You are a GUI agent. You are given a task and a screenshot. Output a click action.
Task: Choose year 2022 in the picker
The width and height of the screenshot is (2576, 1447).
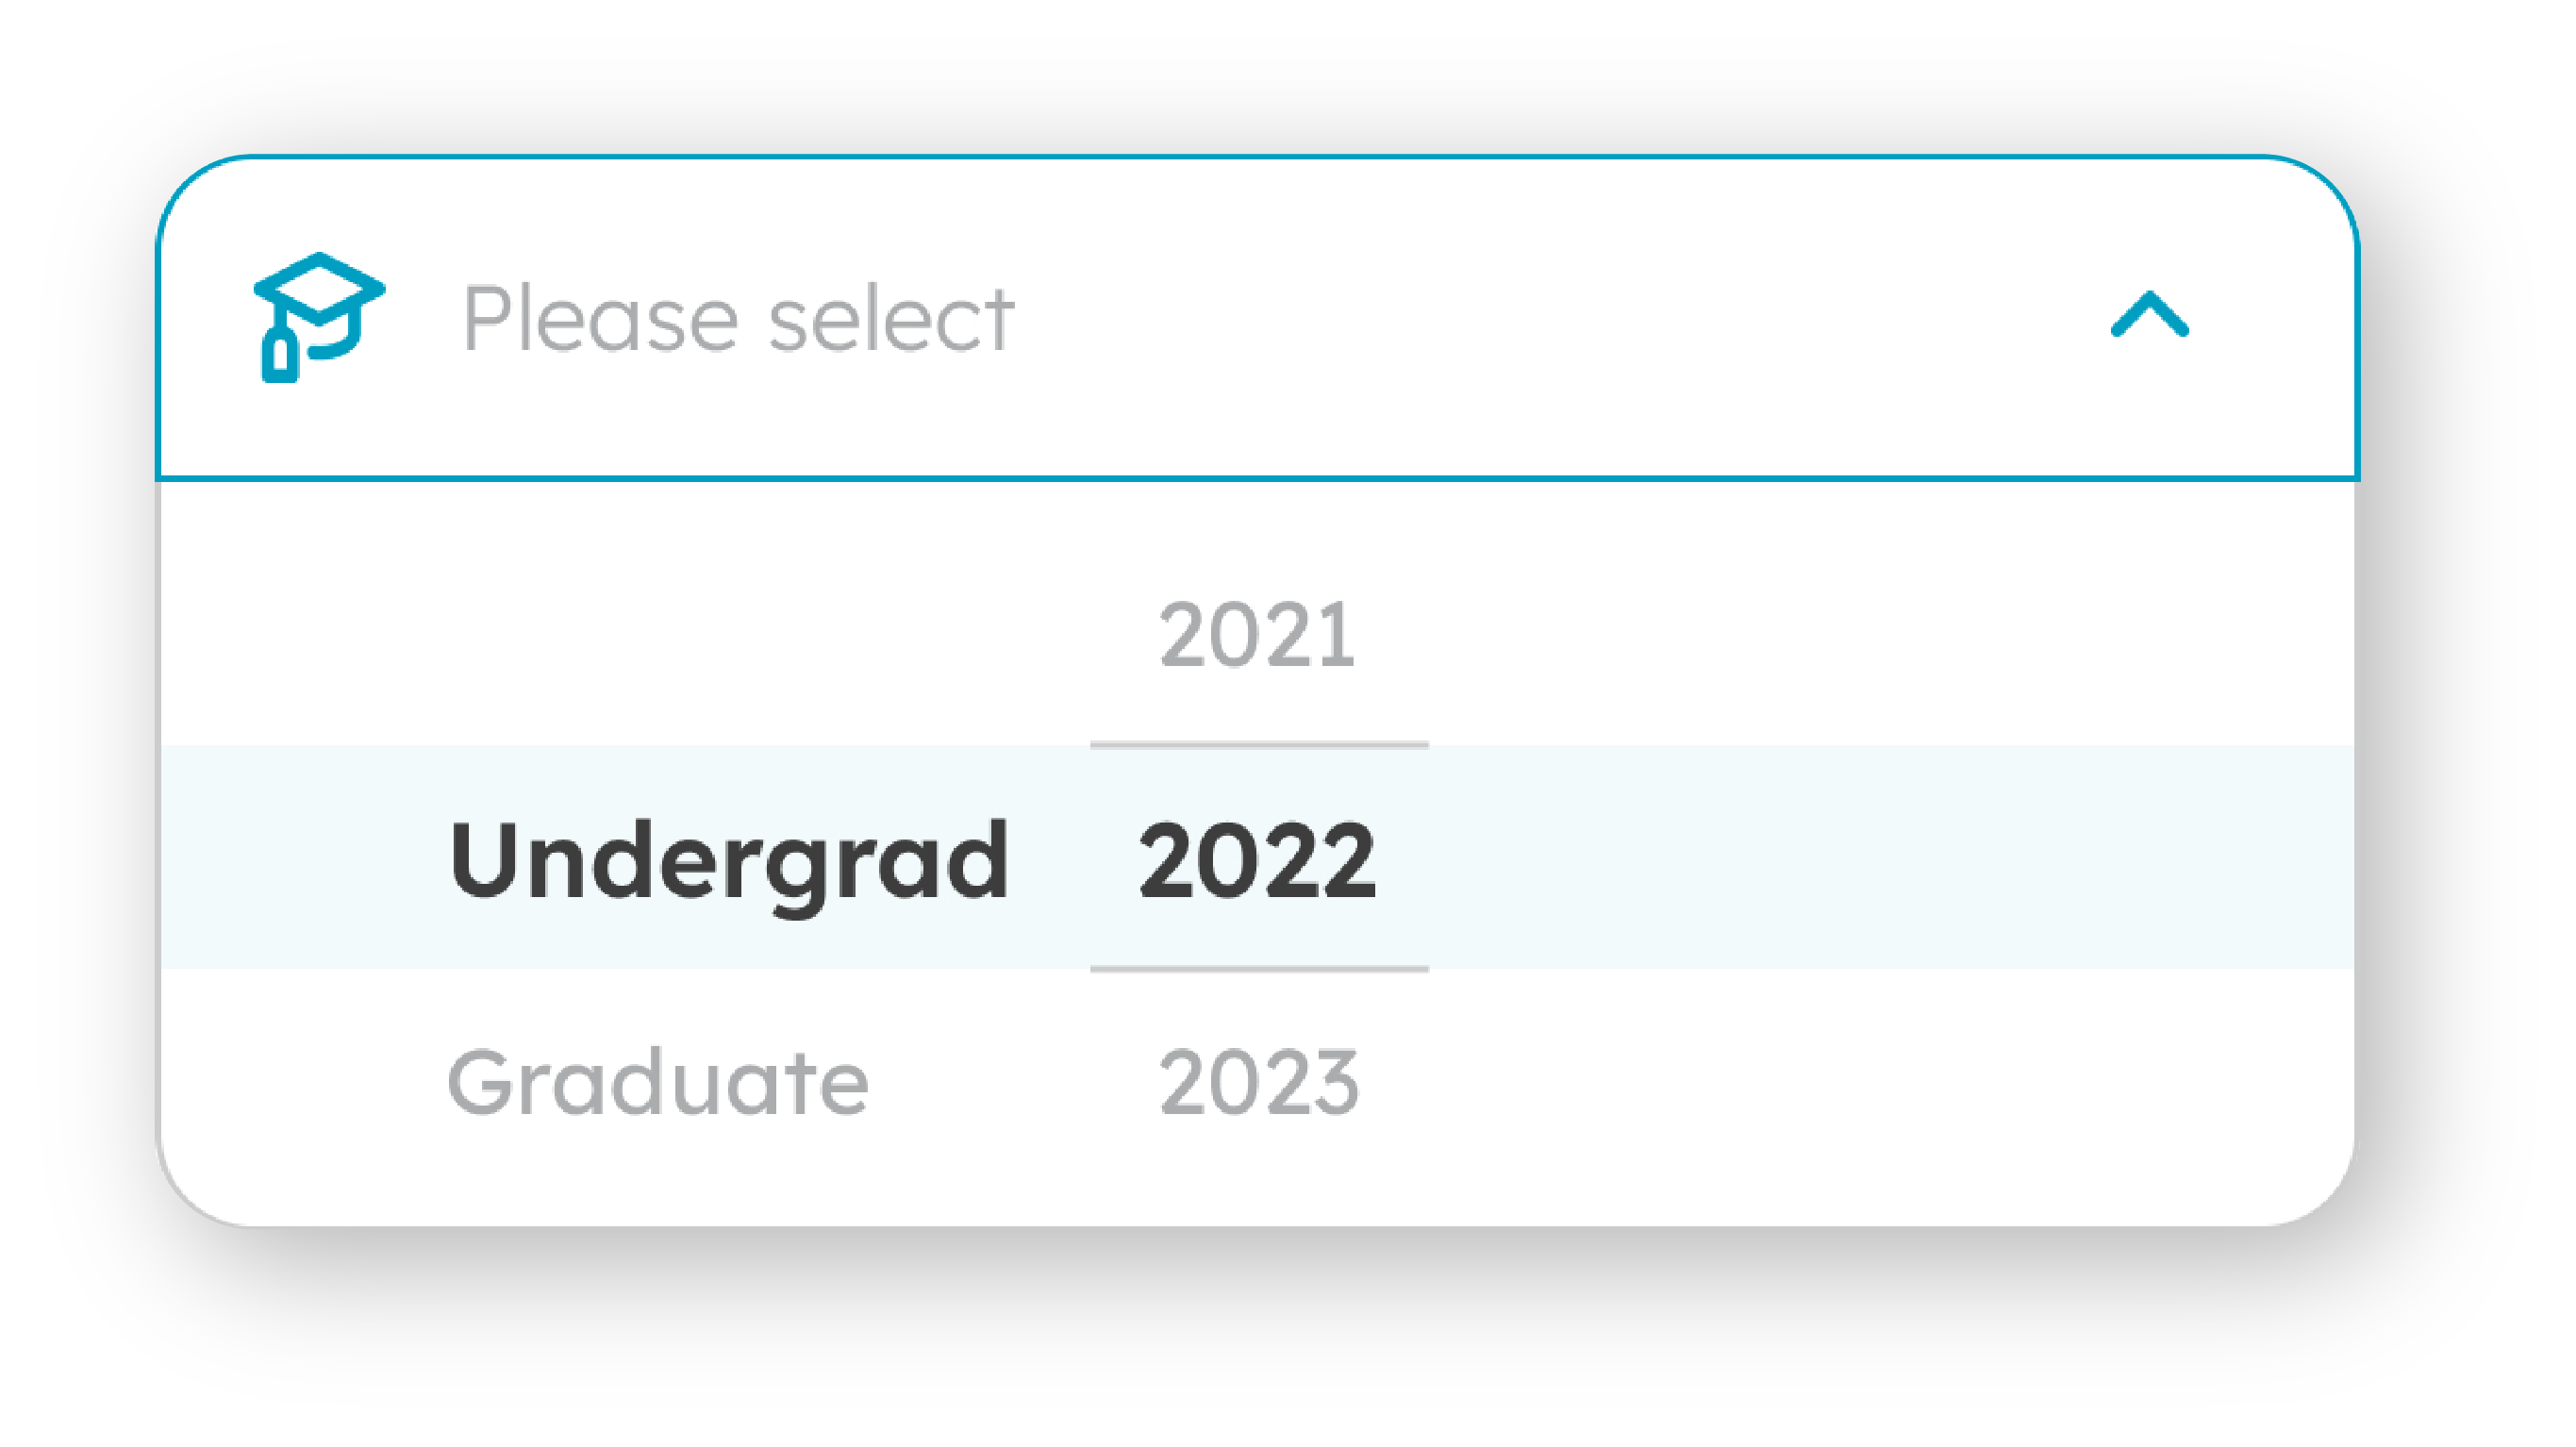pyautogui.click(x=1257, y=859)
